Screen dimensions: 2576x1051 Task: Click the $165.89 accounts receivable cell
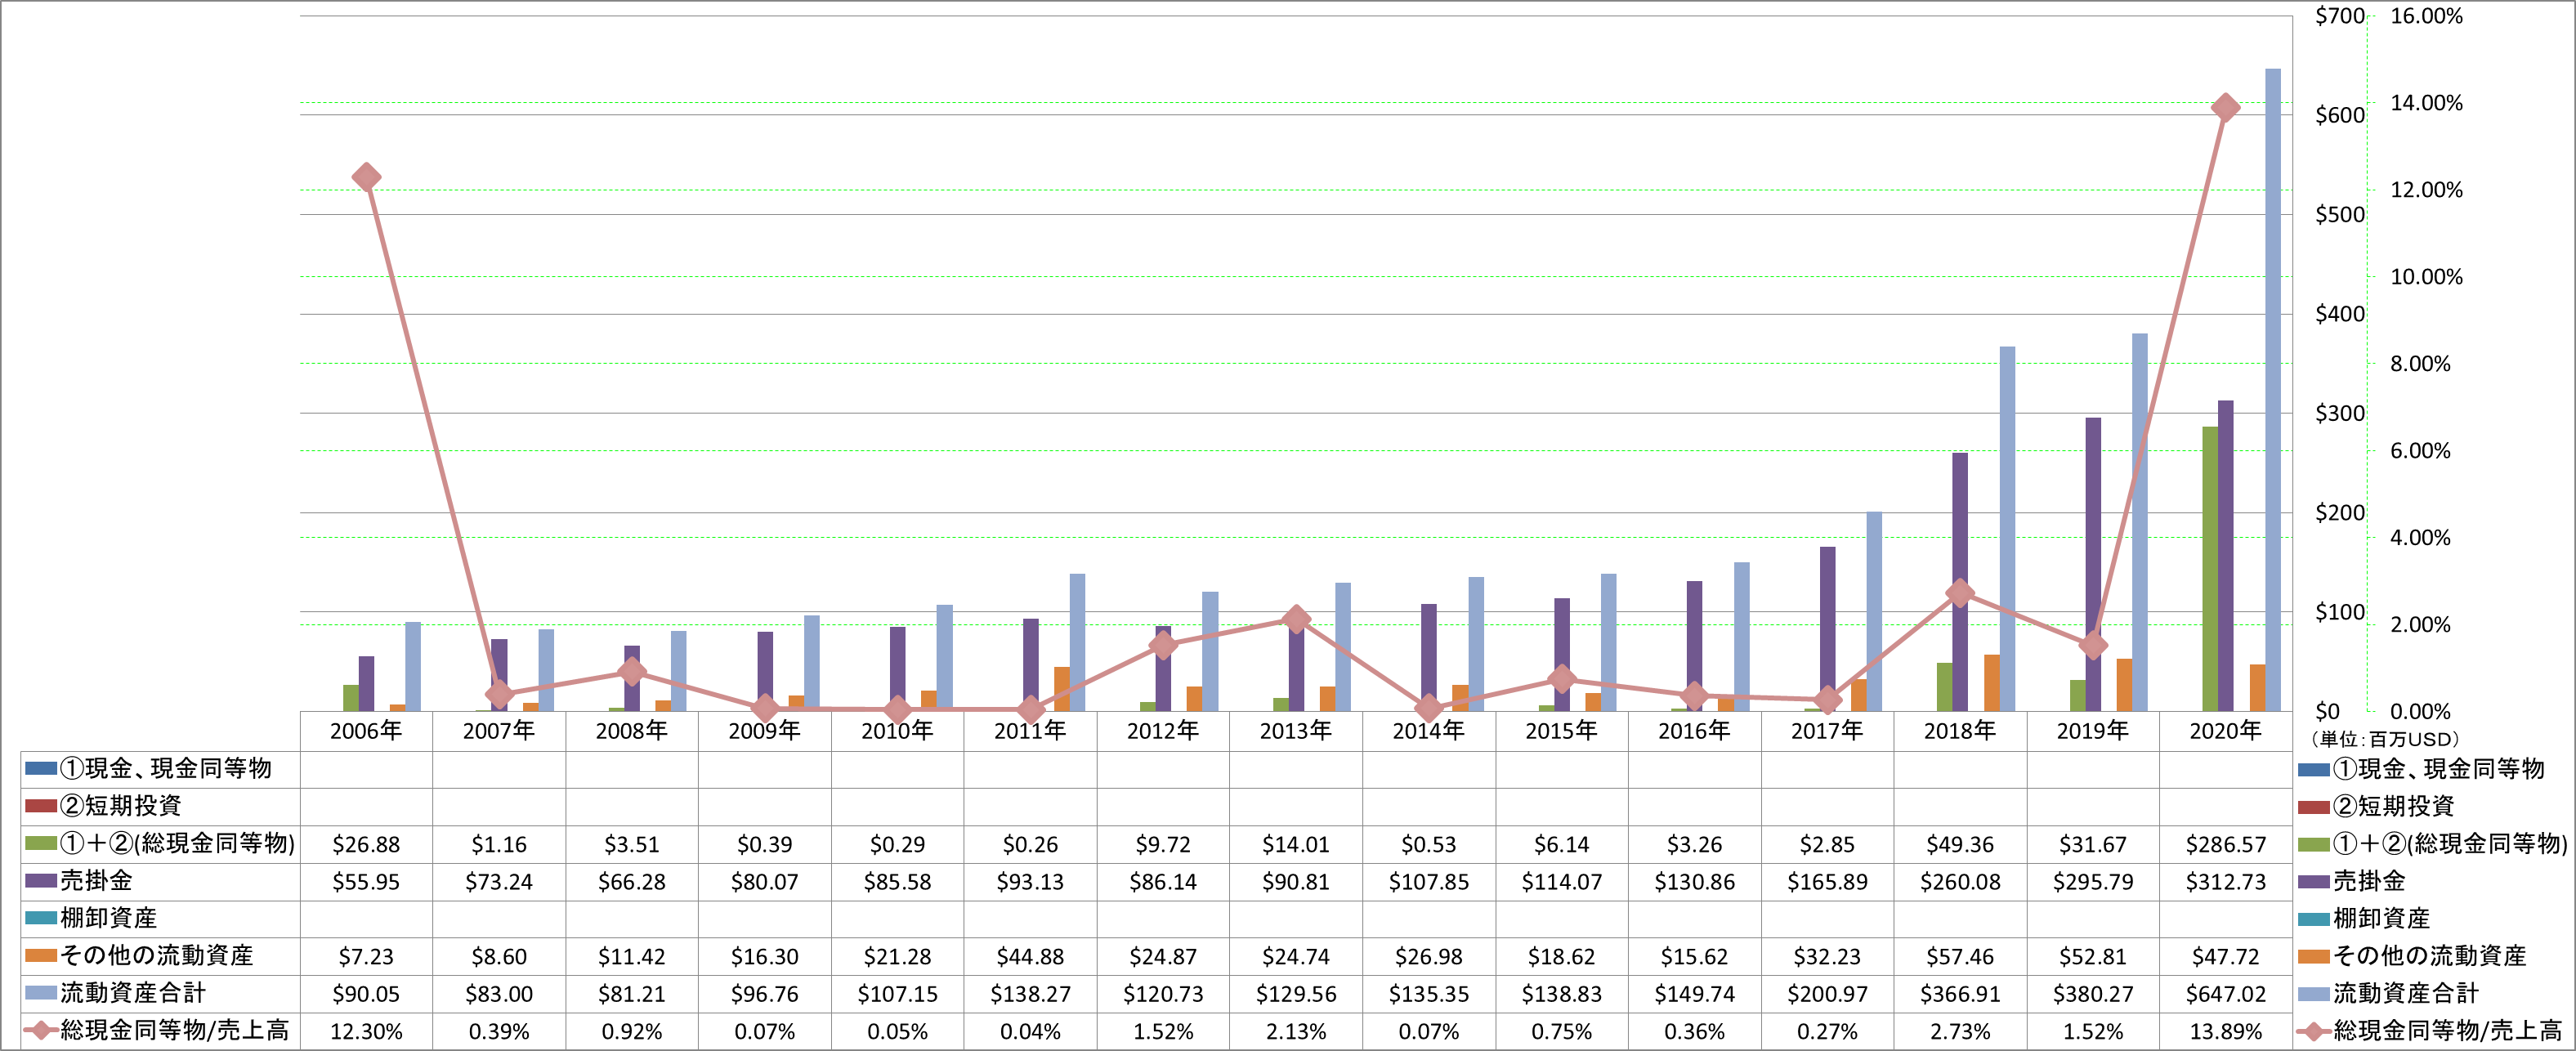(1827, 882)
